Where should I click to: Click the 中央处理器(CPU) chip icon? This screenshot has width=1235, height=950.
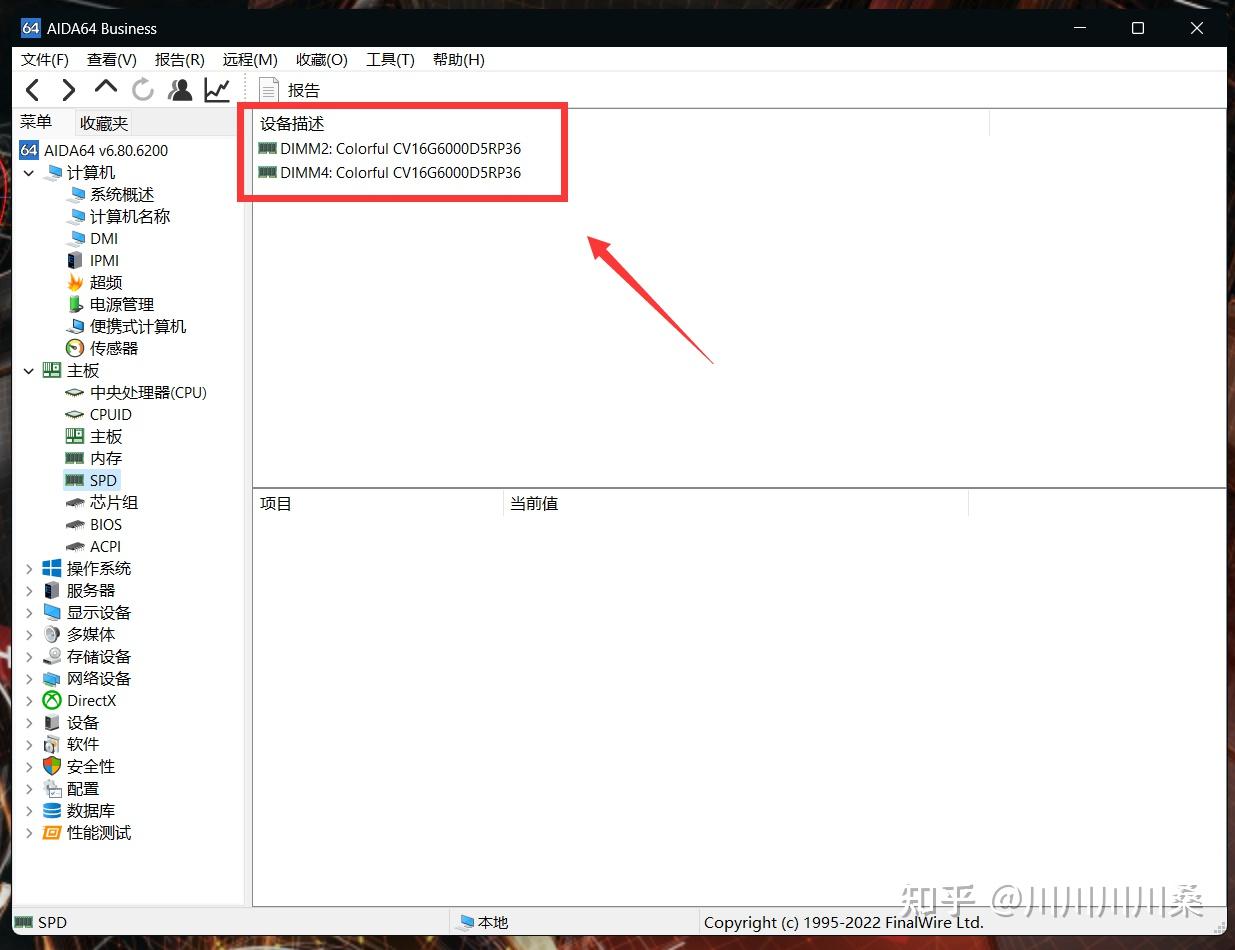coord(75,392)
